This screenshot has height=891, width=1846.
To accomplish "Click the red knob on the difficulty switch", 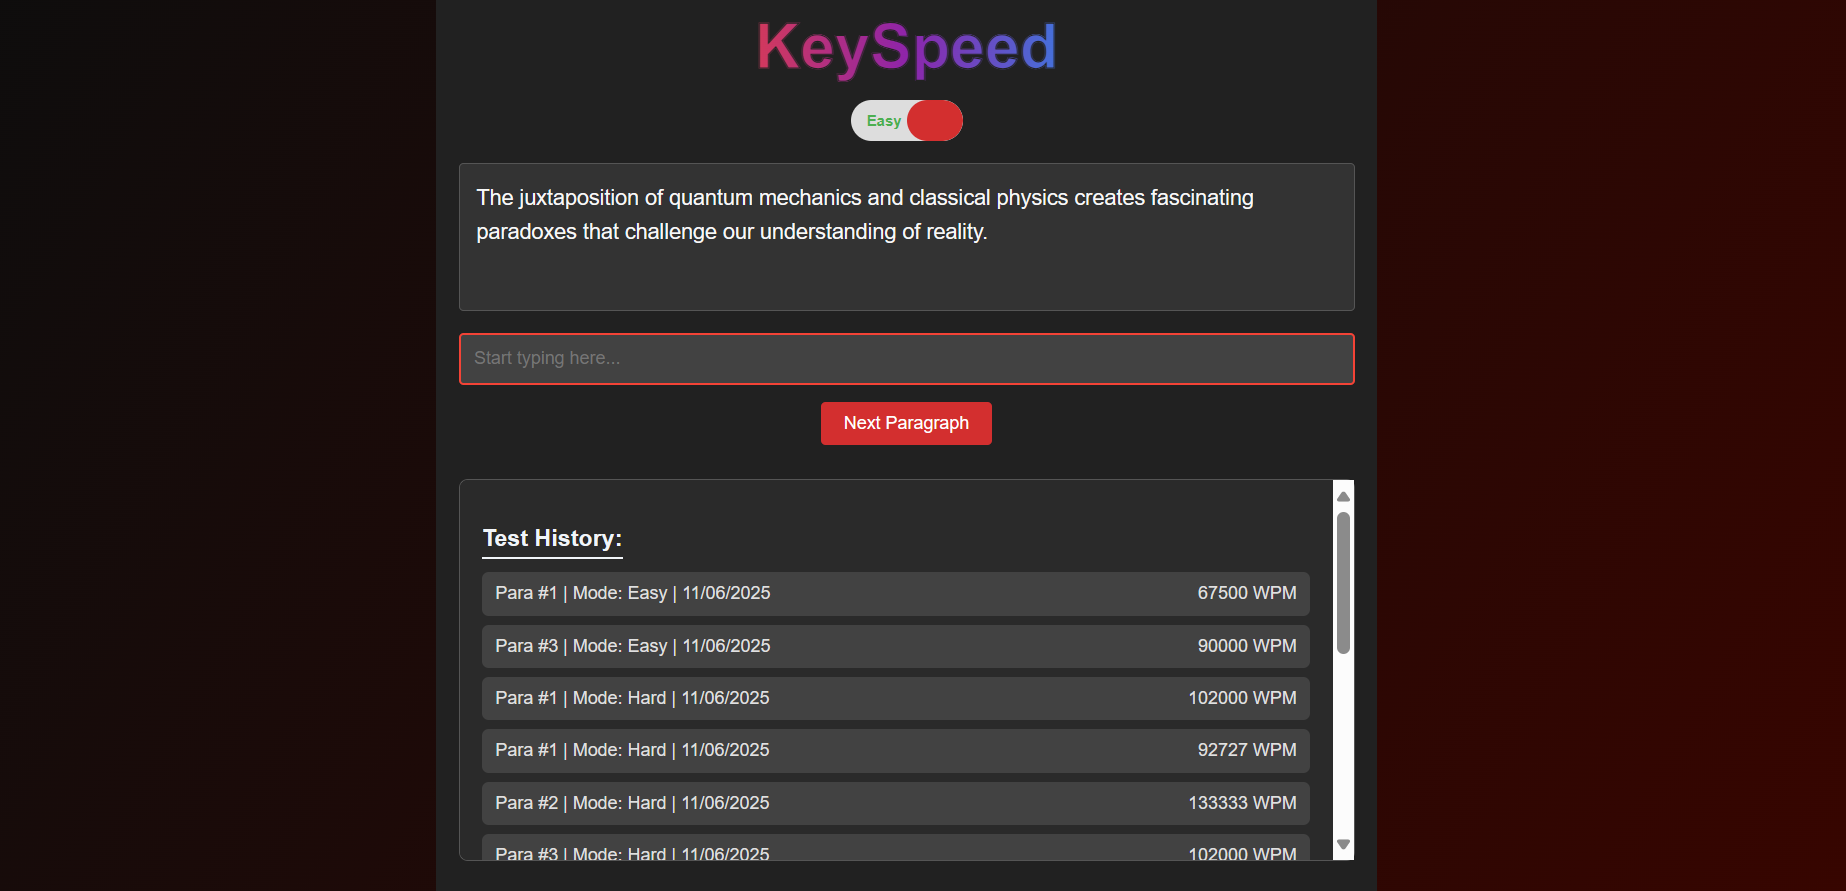I will coord(935,121).
